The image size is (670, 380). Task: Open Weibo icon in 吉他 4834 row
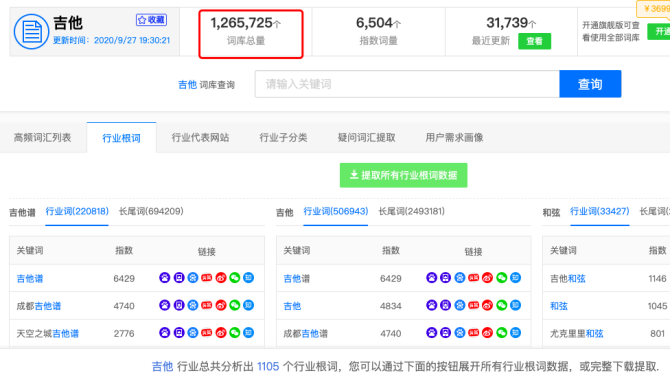[x=488, y=305]
